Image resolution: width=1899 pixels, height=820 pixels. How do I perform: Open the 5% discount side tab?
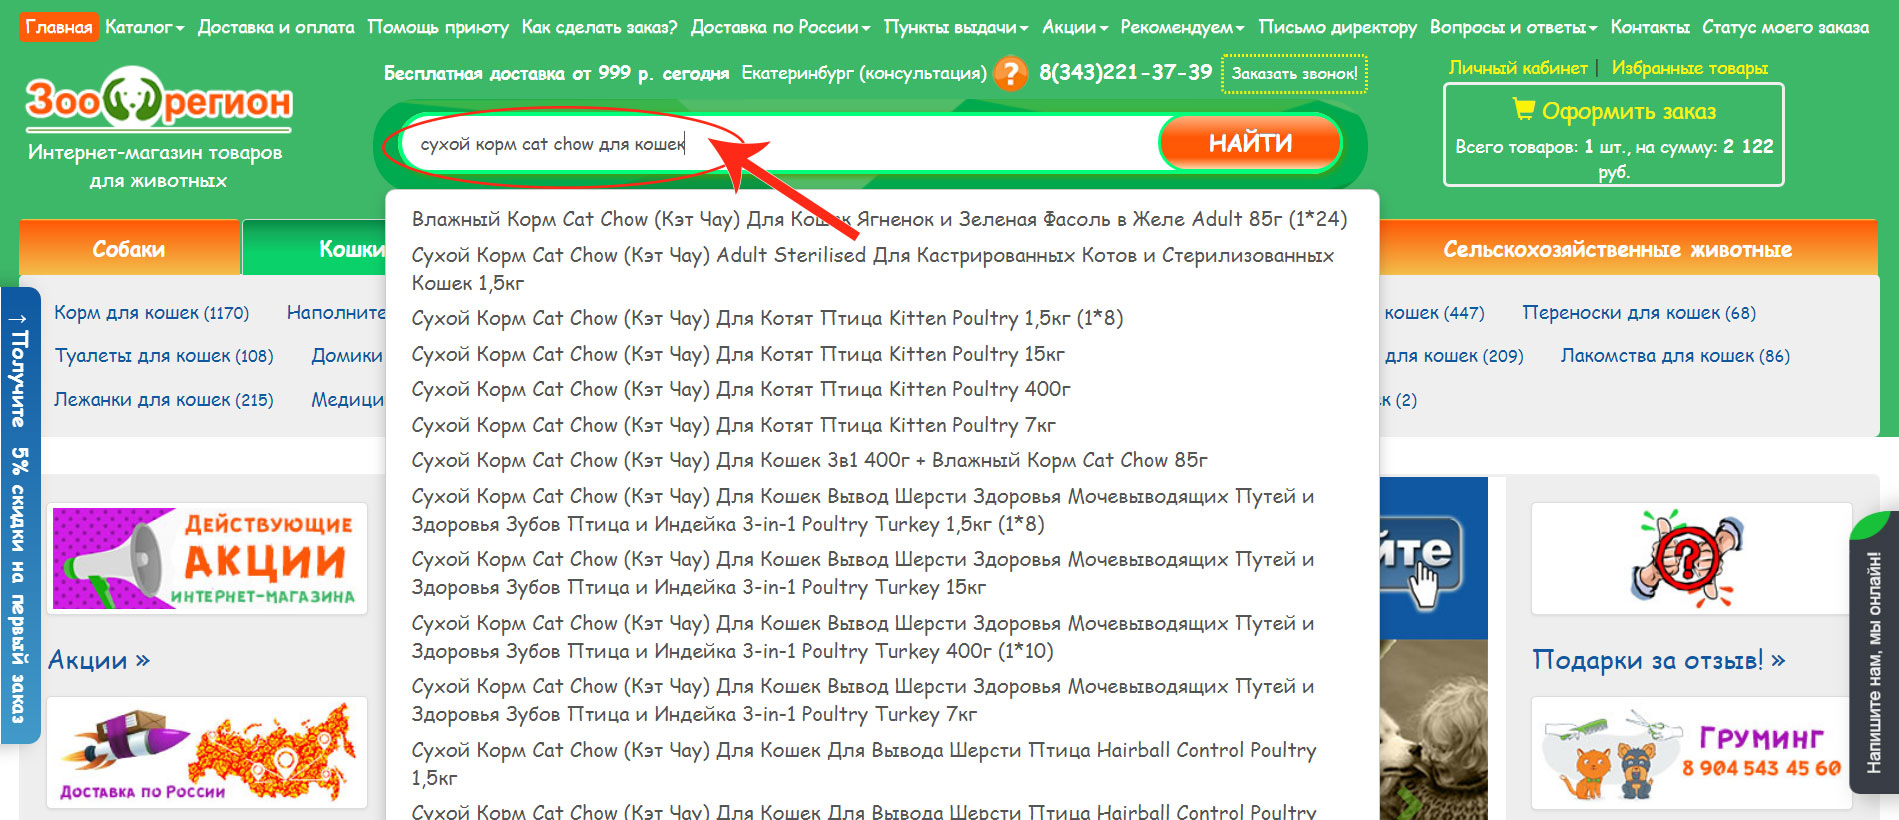20,515
